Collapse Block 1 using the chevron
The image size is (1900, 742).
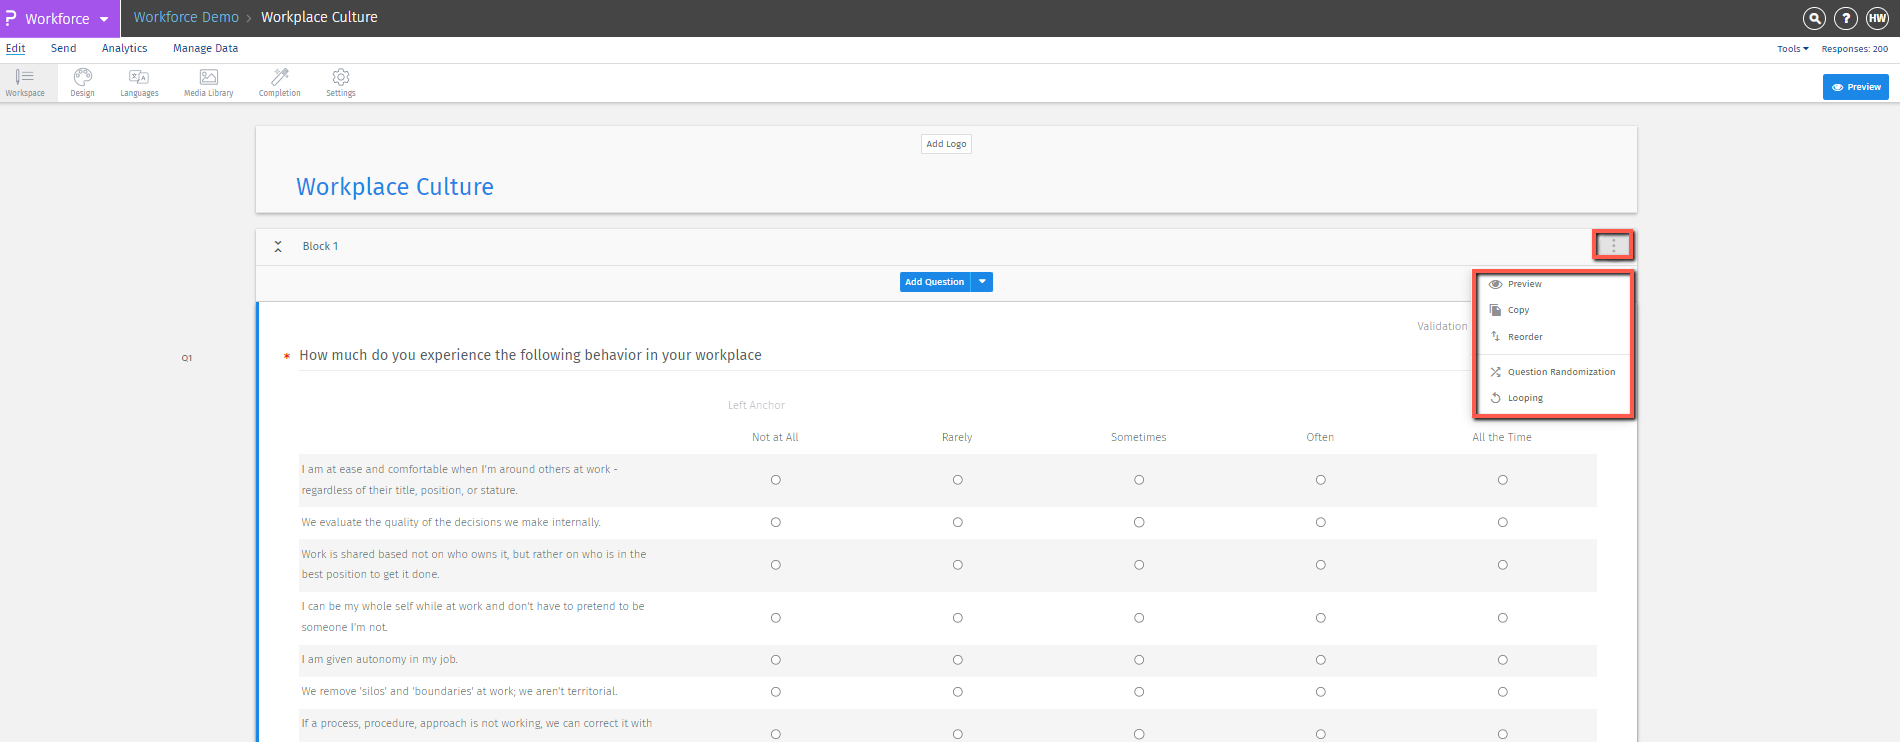click(x=278, y=246)
